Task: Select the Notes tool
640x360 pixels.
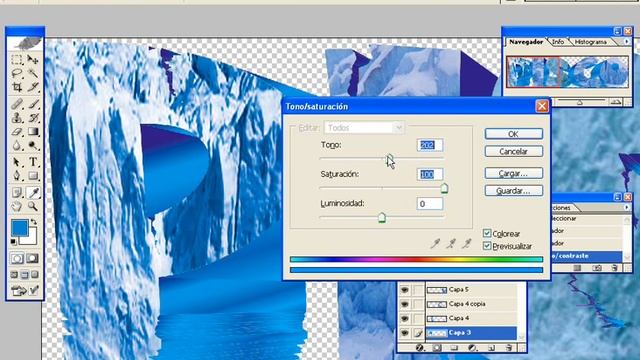Action: (17, 192)
